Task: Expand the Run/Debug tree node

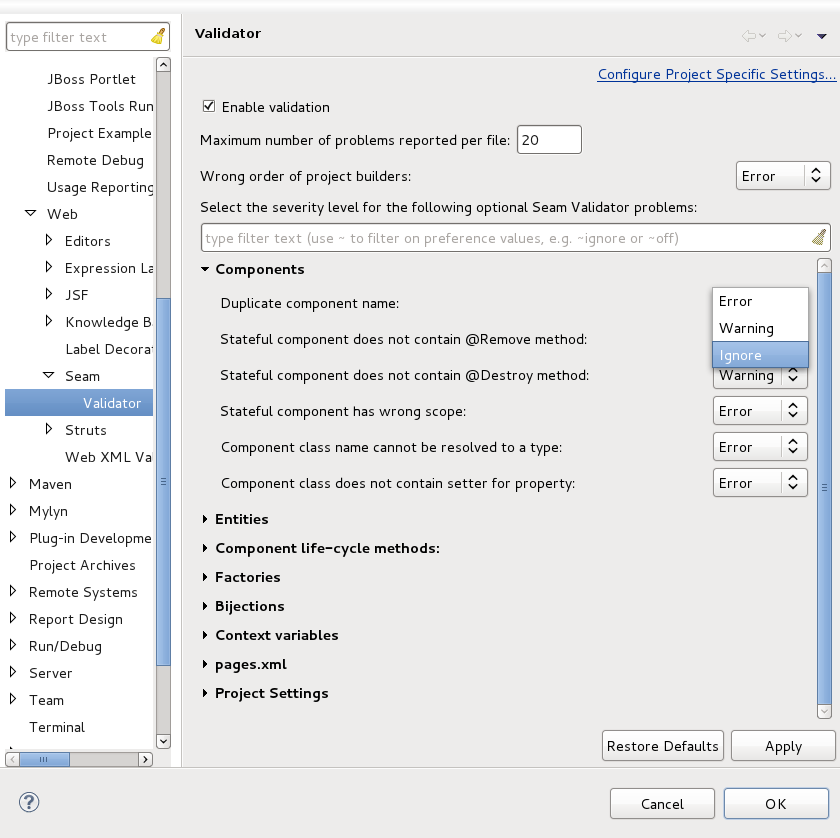Action: 13,645
